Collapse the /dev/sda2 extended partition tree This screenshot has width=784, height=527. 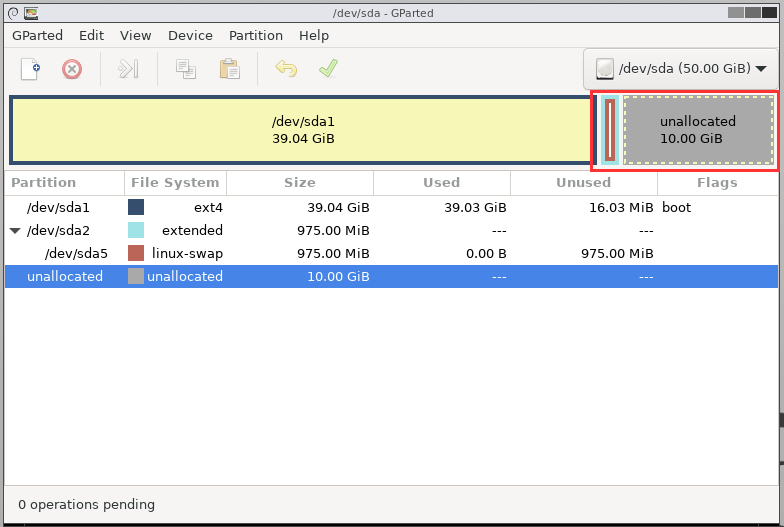pos(15,231)
